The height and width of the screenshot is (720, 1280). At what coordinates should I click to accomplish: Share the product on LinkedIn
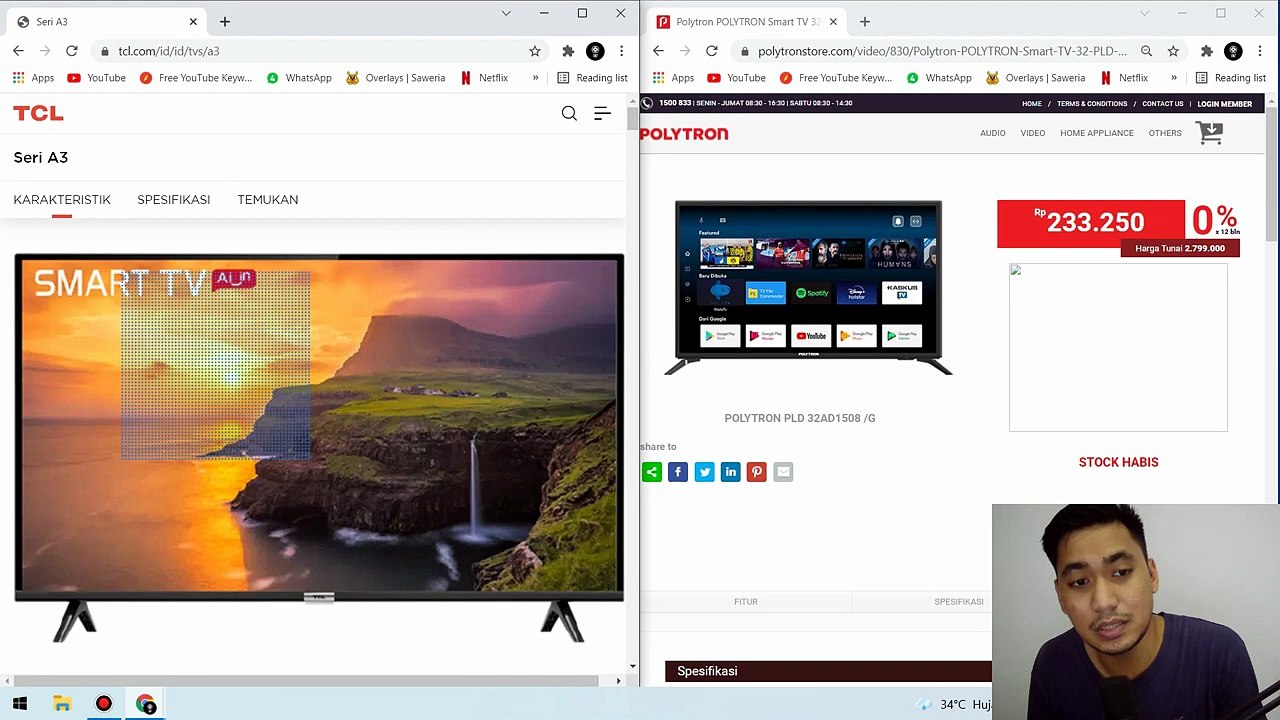(x=730, y=472)
